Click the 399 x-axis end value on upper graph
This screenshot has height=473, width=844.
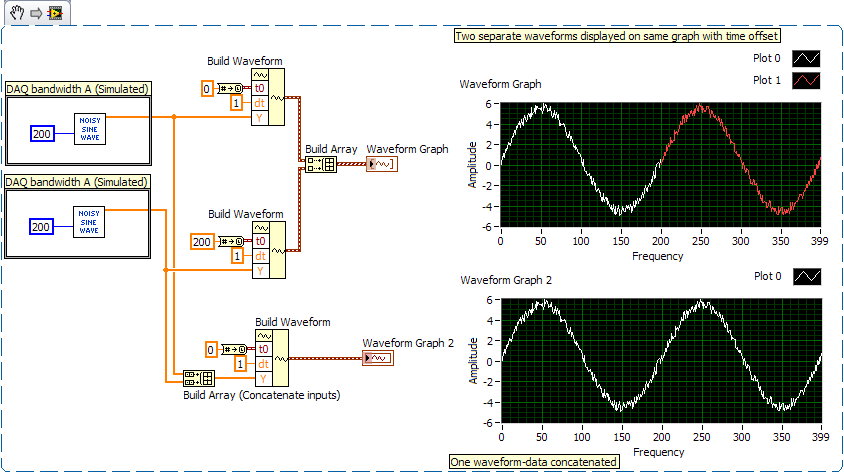(x=819, y=241)
